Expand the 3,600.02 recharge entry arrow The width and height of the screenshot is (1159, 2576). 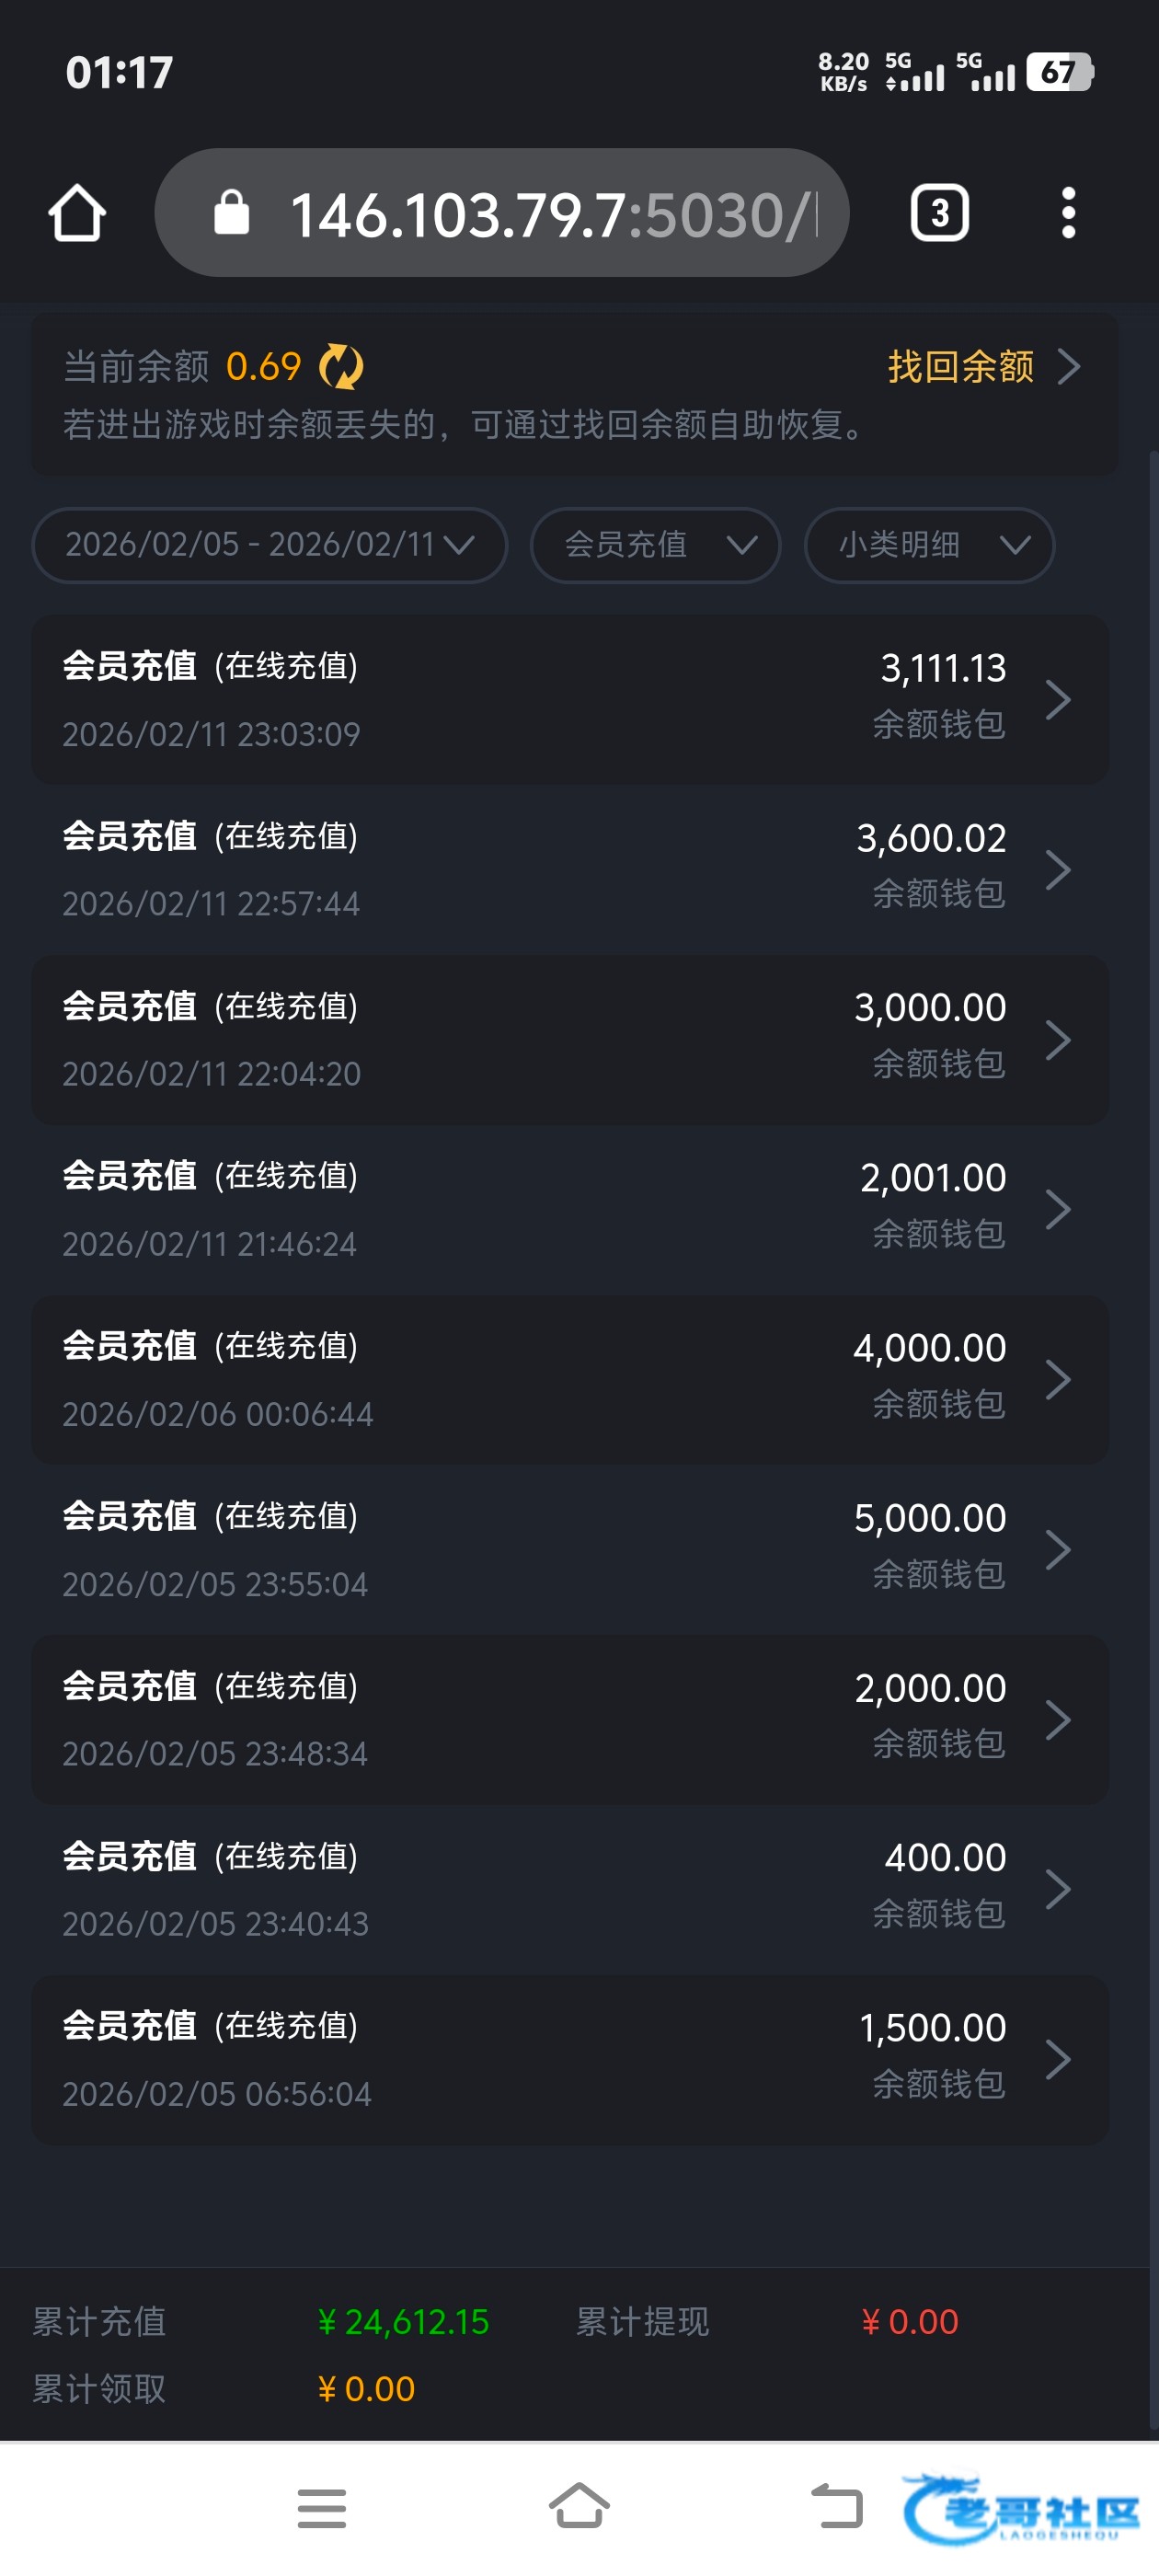[1058, 870]
